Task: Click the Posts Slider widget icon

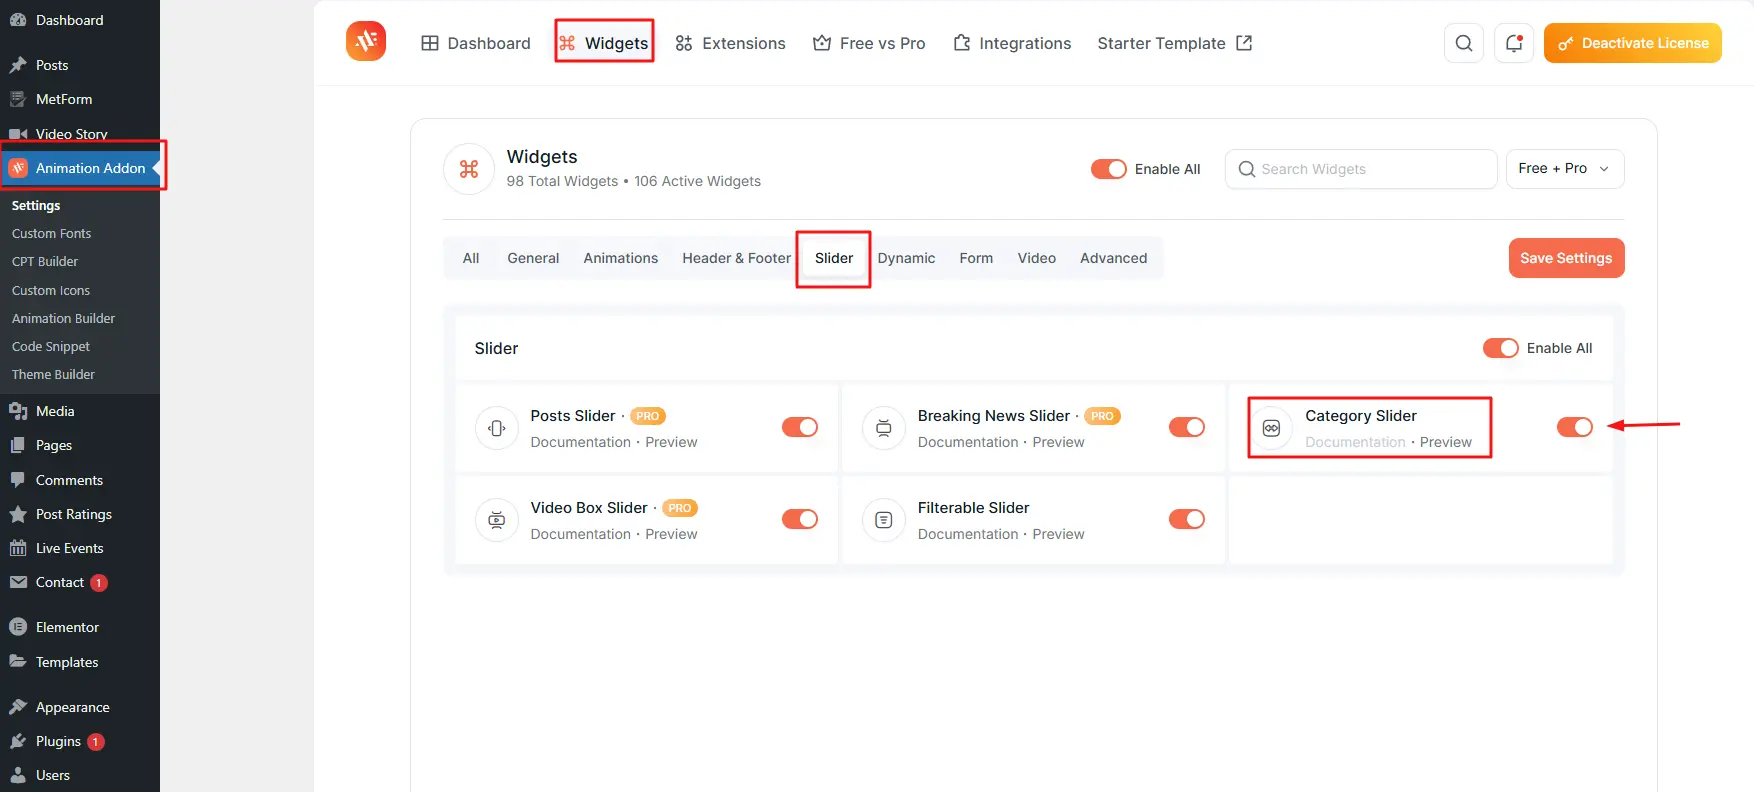Action: pyautogui.click(x=497, y=428)
